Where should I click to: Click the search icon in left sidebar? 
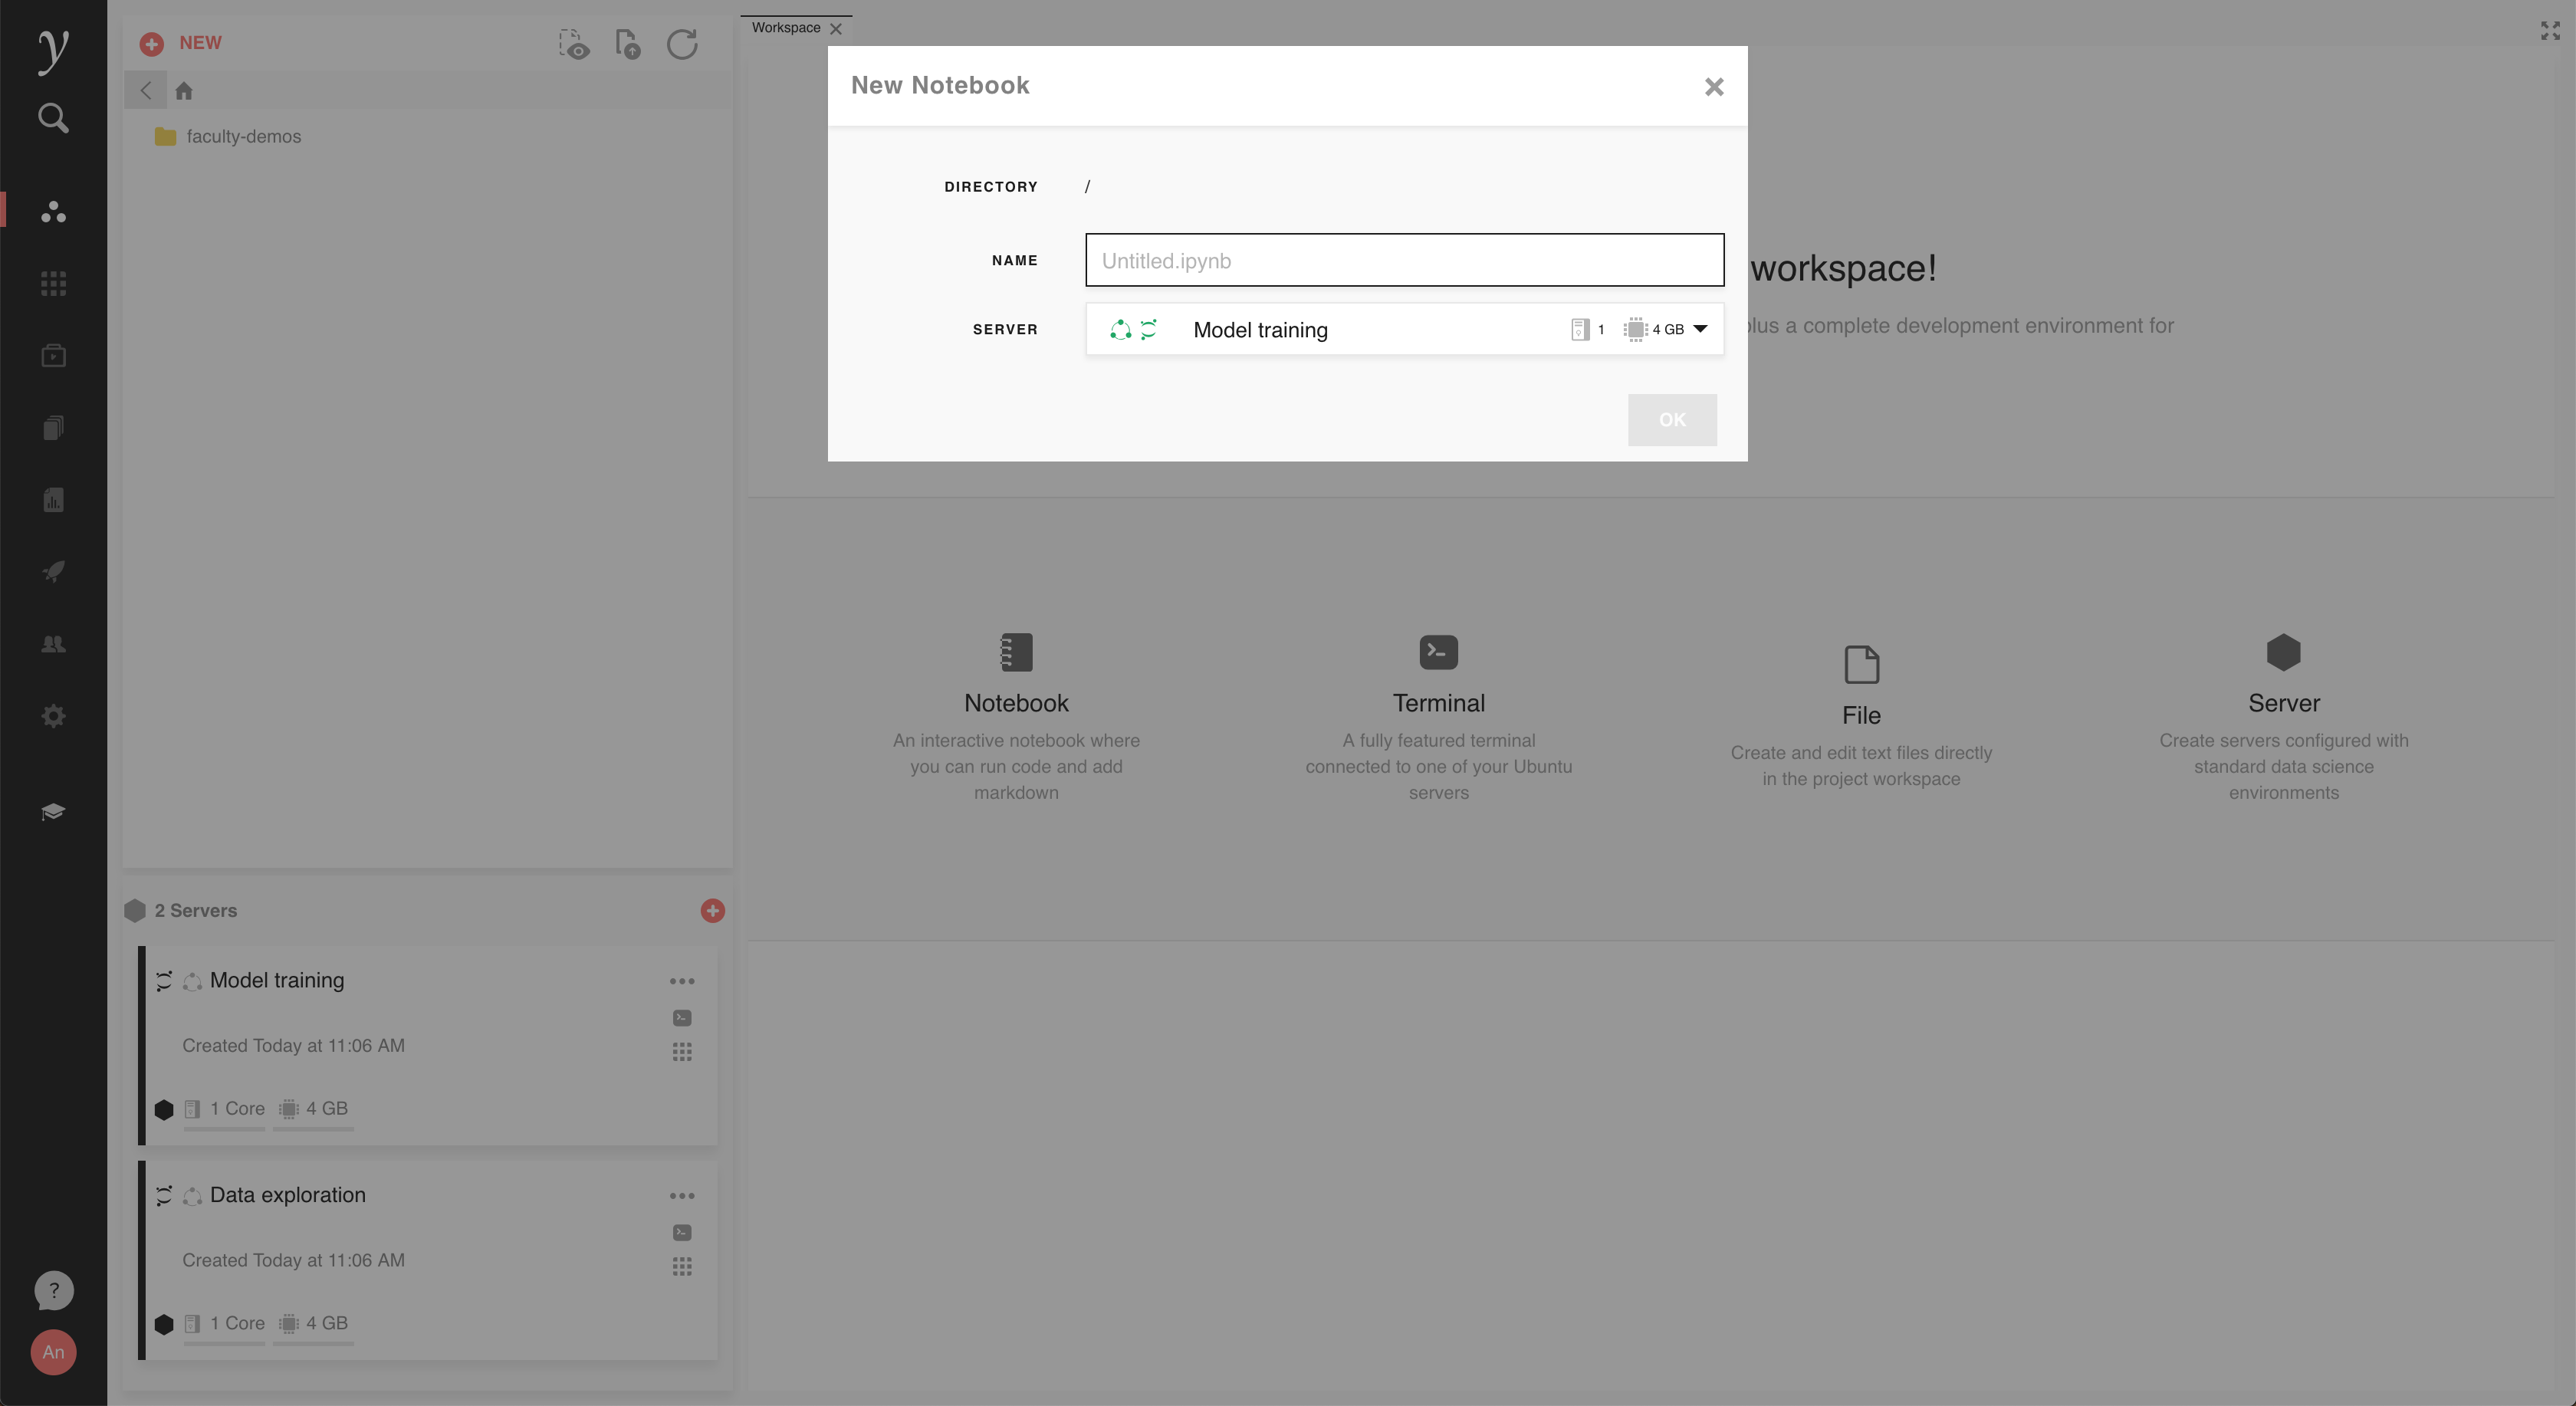[x=53, y=118]
